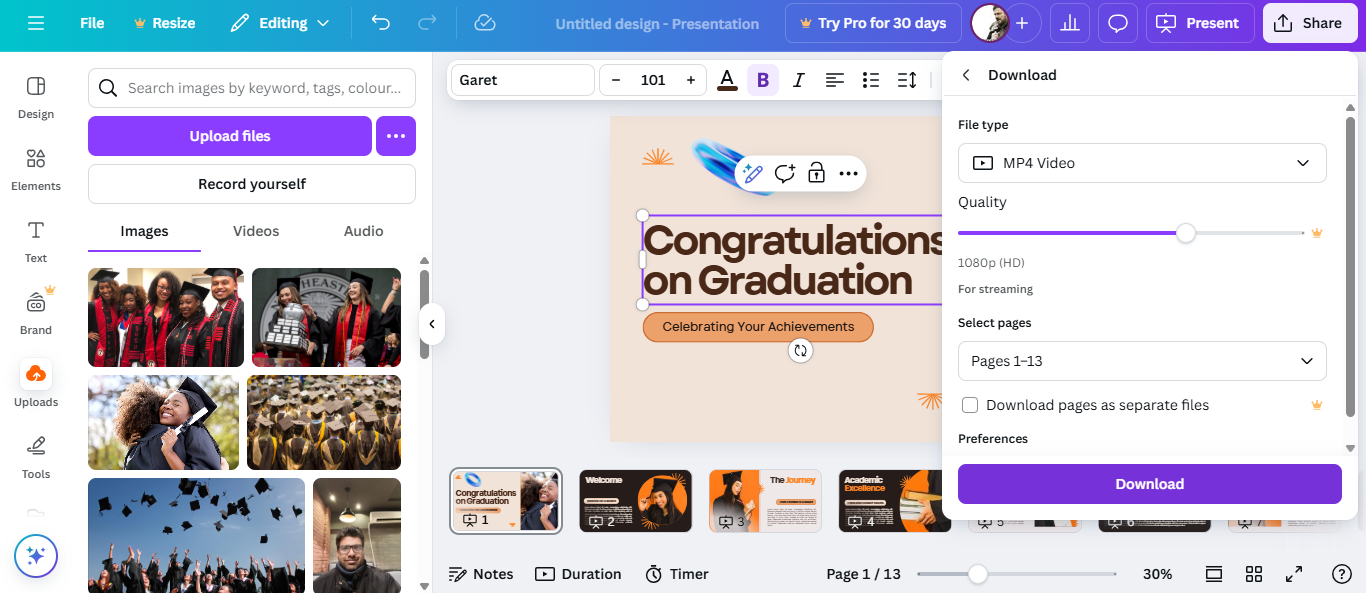The height and width of the screenshot is (593, 1366).
Task: Switch to the Images tab
Action: [x=144, y=231]
